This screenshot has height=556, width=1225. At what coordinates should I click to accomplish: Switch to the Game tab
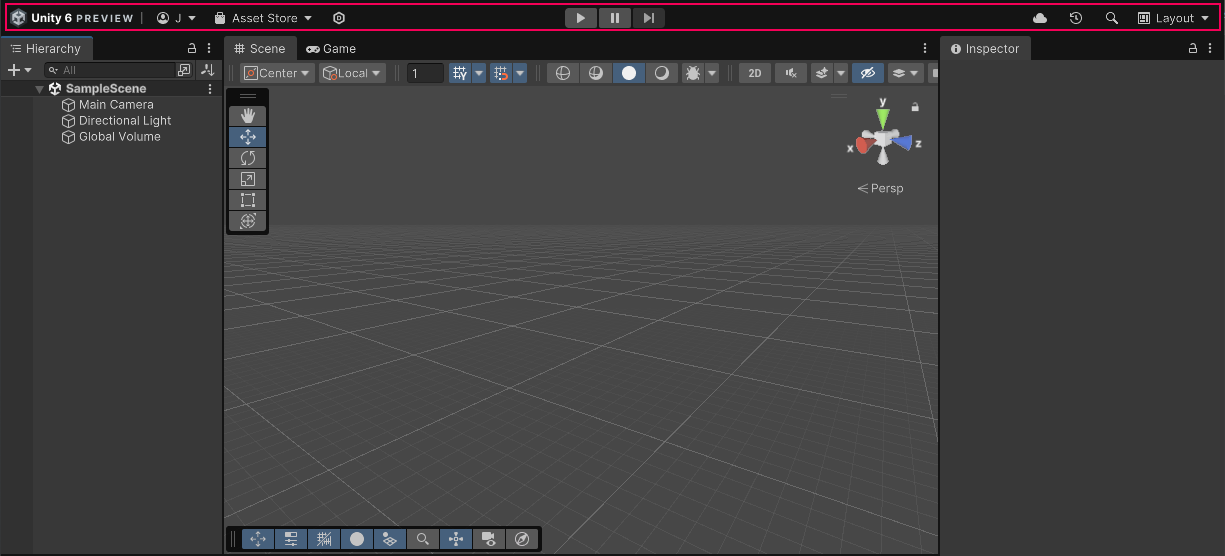point(331,48)
